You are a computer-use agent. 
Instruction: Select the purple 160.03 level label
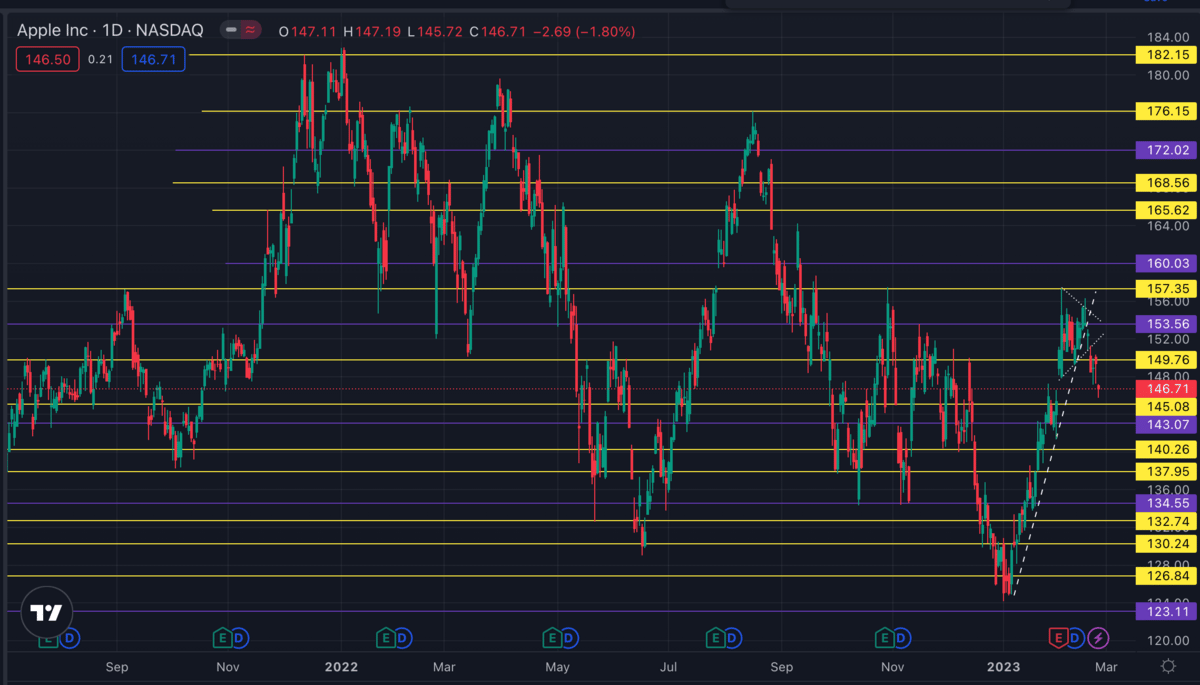tap(1167, 263)
